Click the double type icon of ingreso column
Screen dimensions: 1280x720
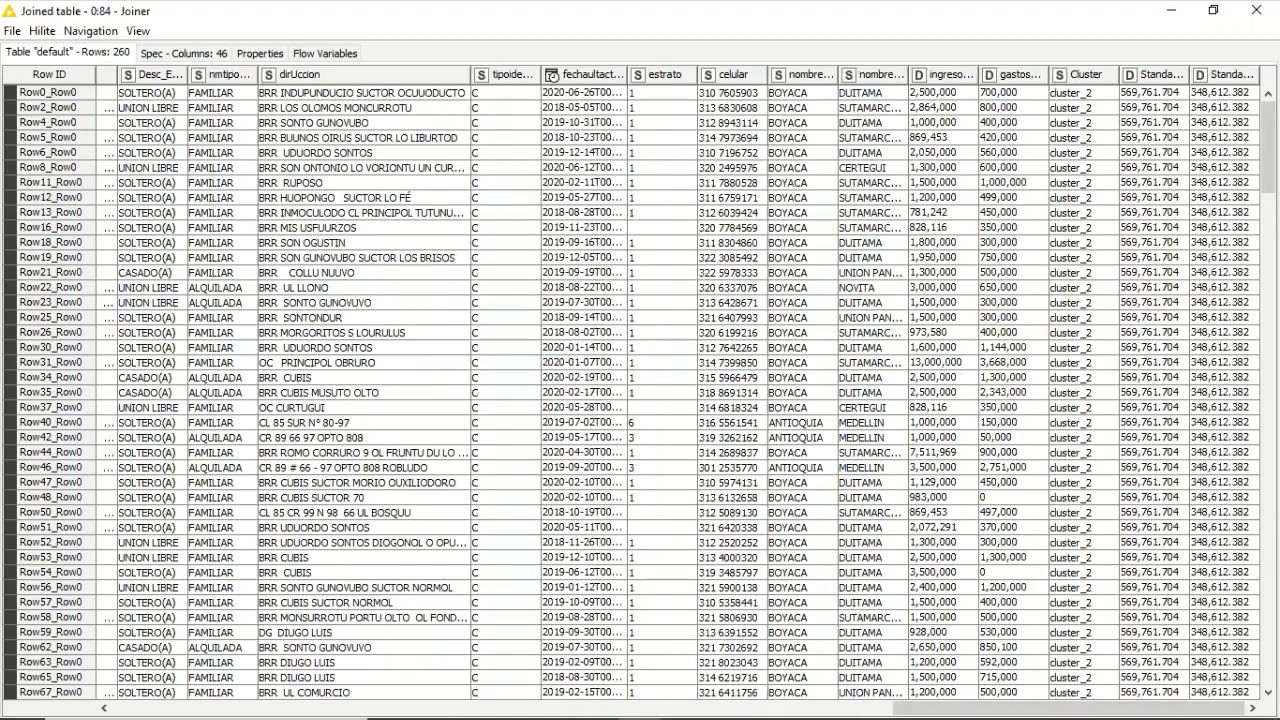tap(919, 75)
